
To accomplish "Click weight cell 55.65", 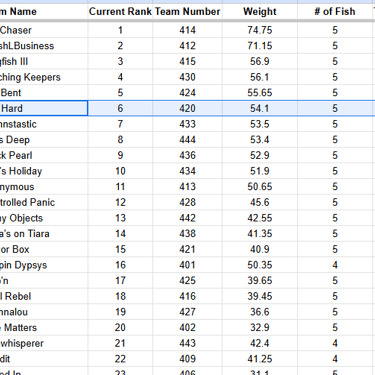I will [260, 93].
